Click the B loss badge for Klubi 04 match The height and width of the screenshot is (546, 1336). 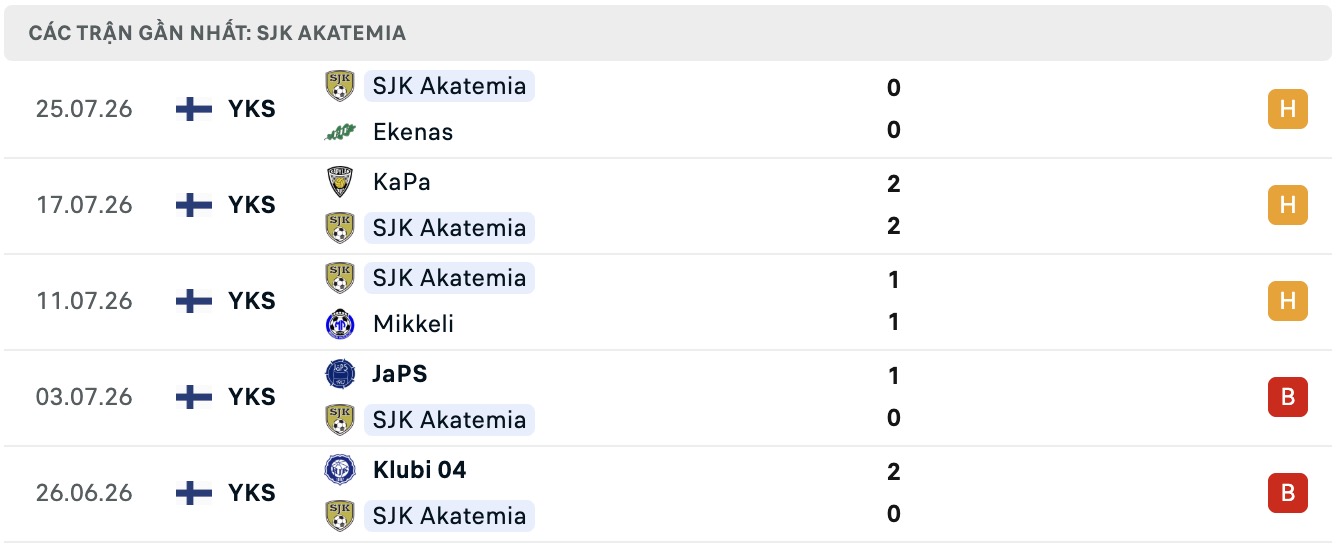(1287, 493)
